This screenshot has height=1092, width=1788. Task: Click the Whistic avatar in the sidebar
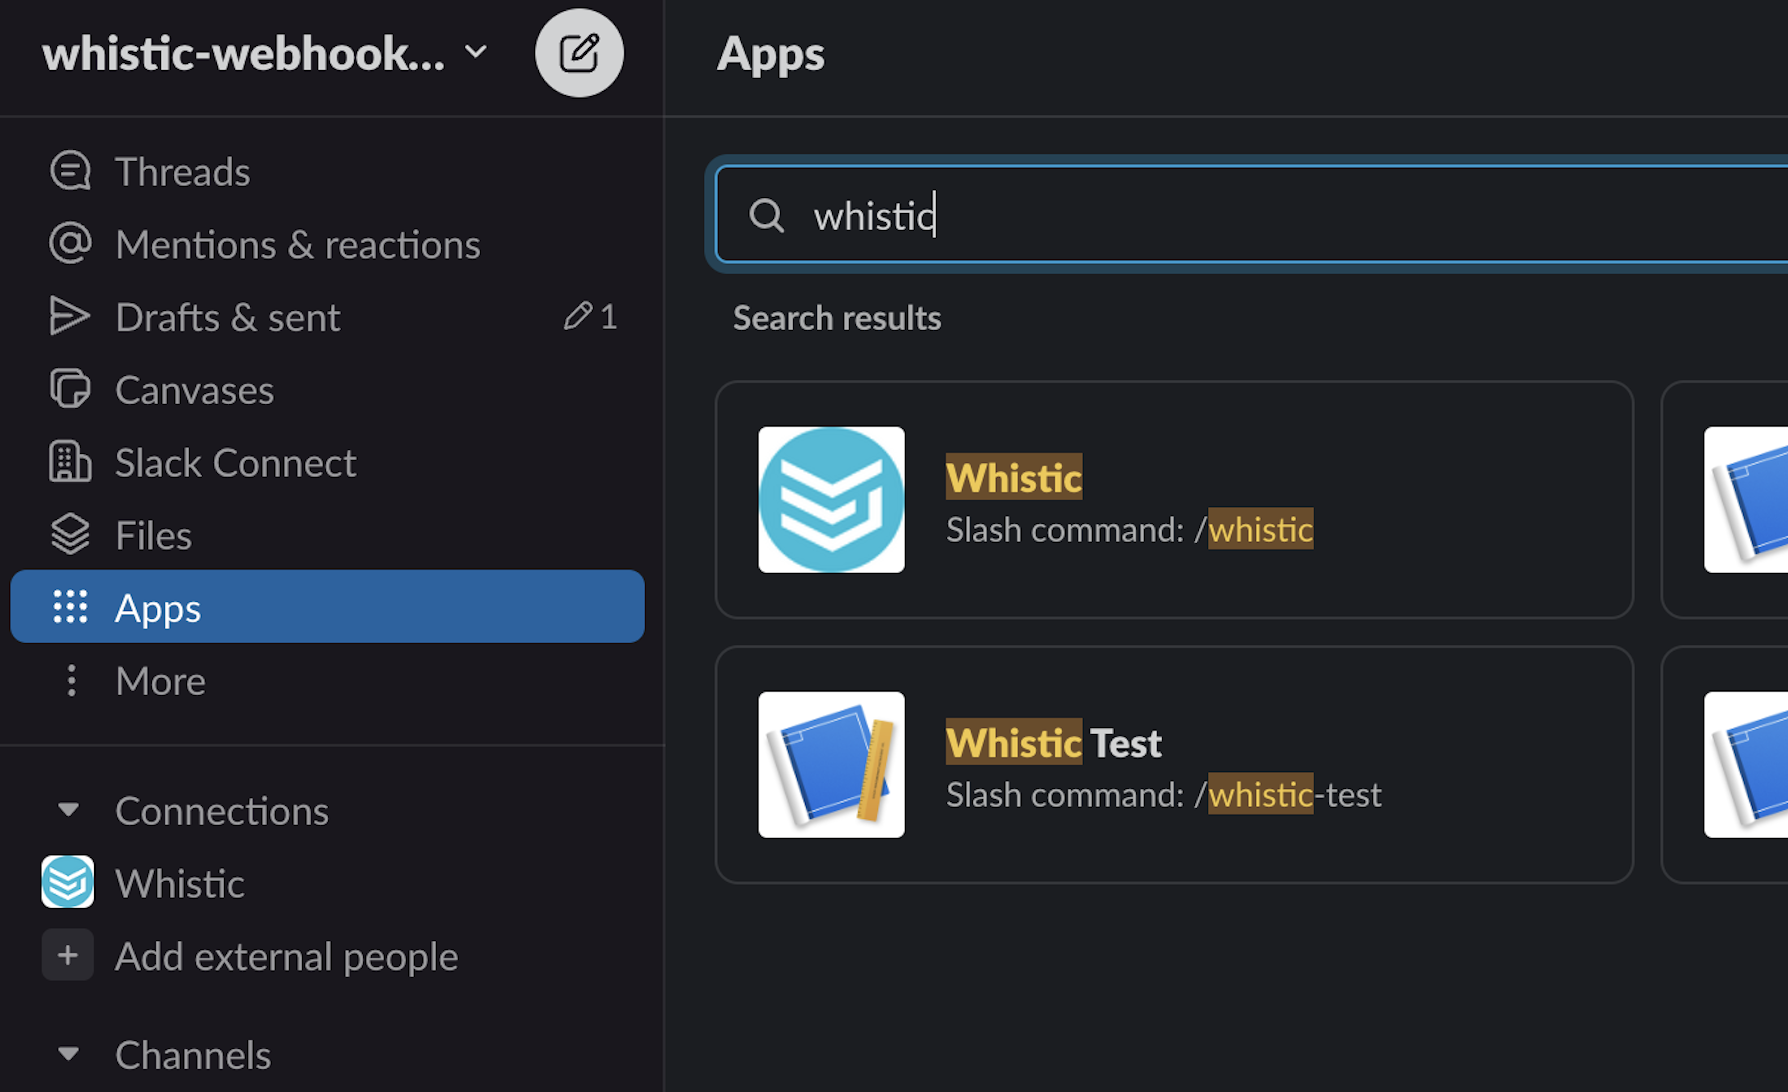point(68,882)
